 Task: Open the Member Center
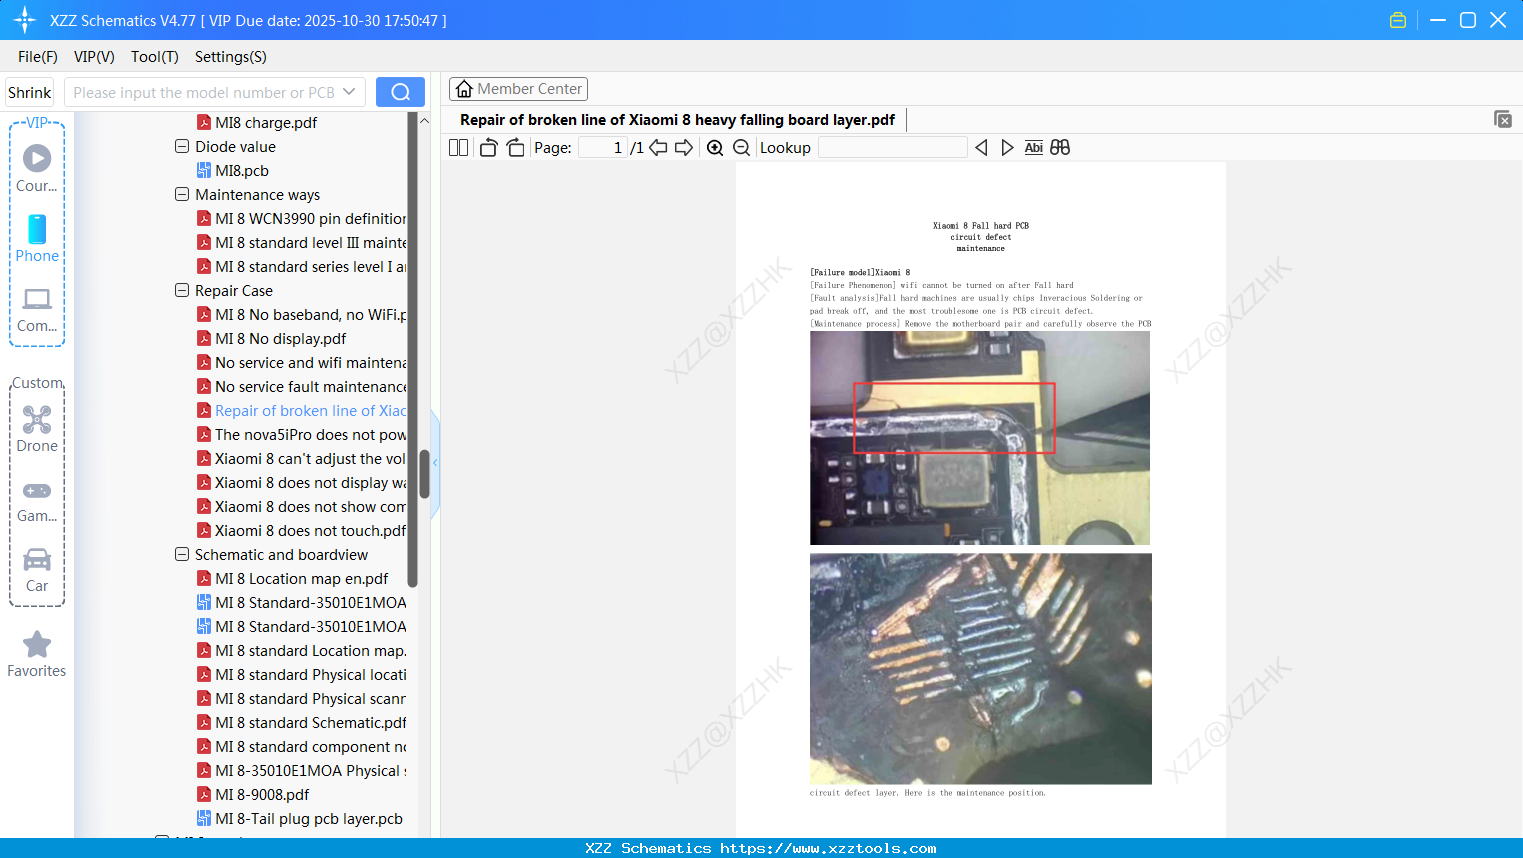coord(518,89)
